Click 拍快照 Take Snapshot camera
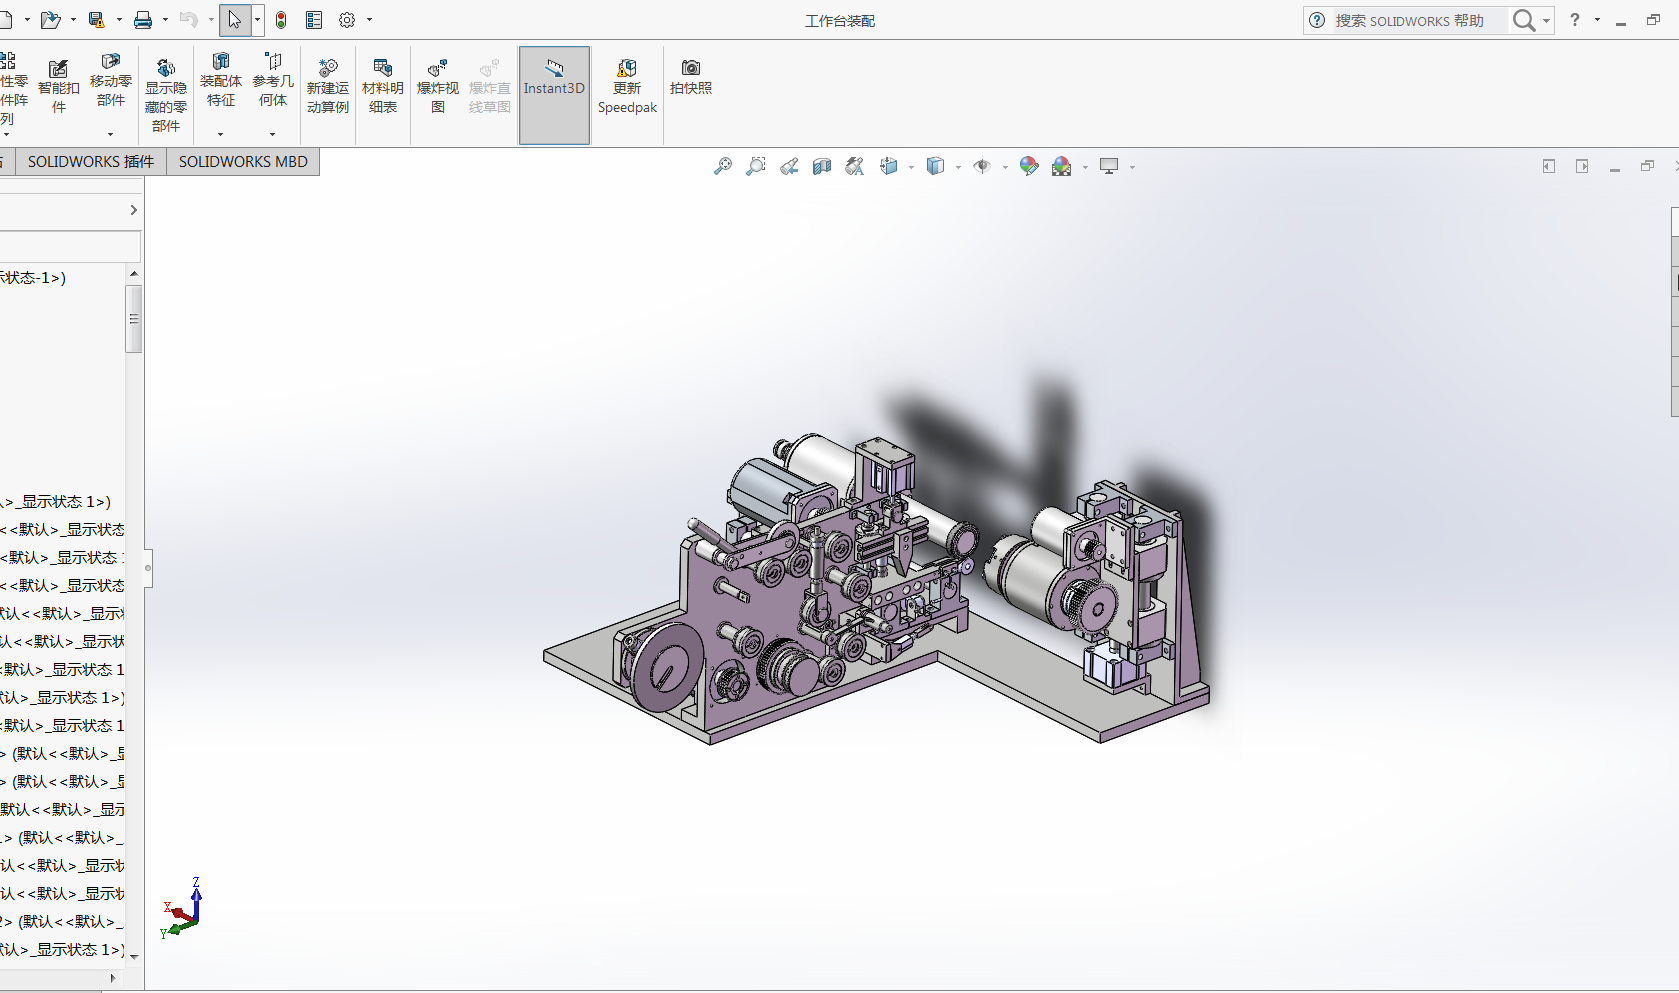Image resolution: width=1679 pixels, height=993 pixels. point(691,77)
